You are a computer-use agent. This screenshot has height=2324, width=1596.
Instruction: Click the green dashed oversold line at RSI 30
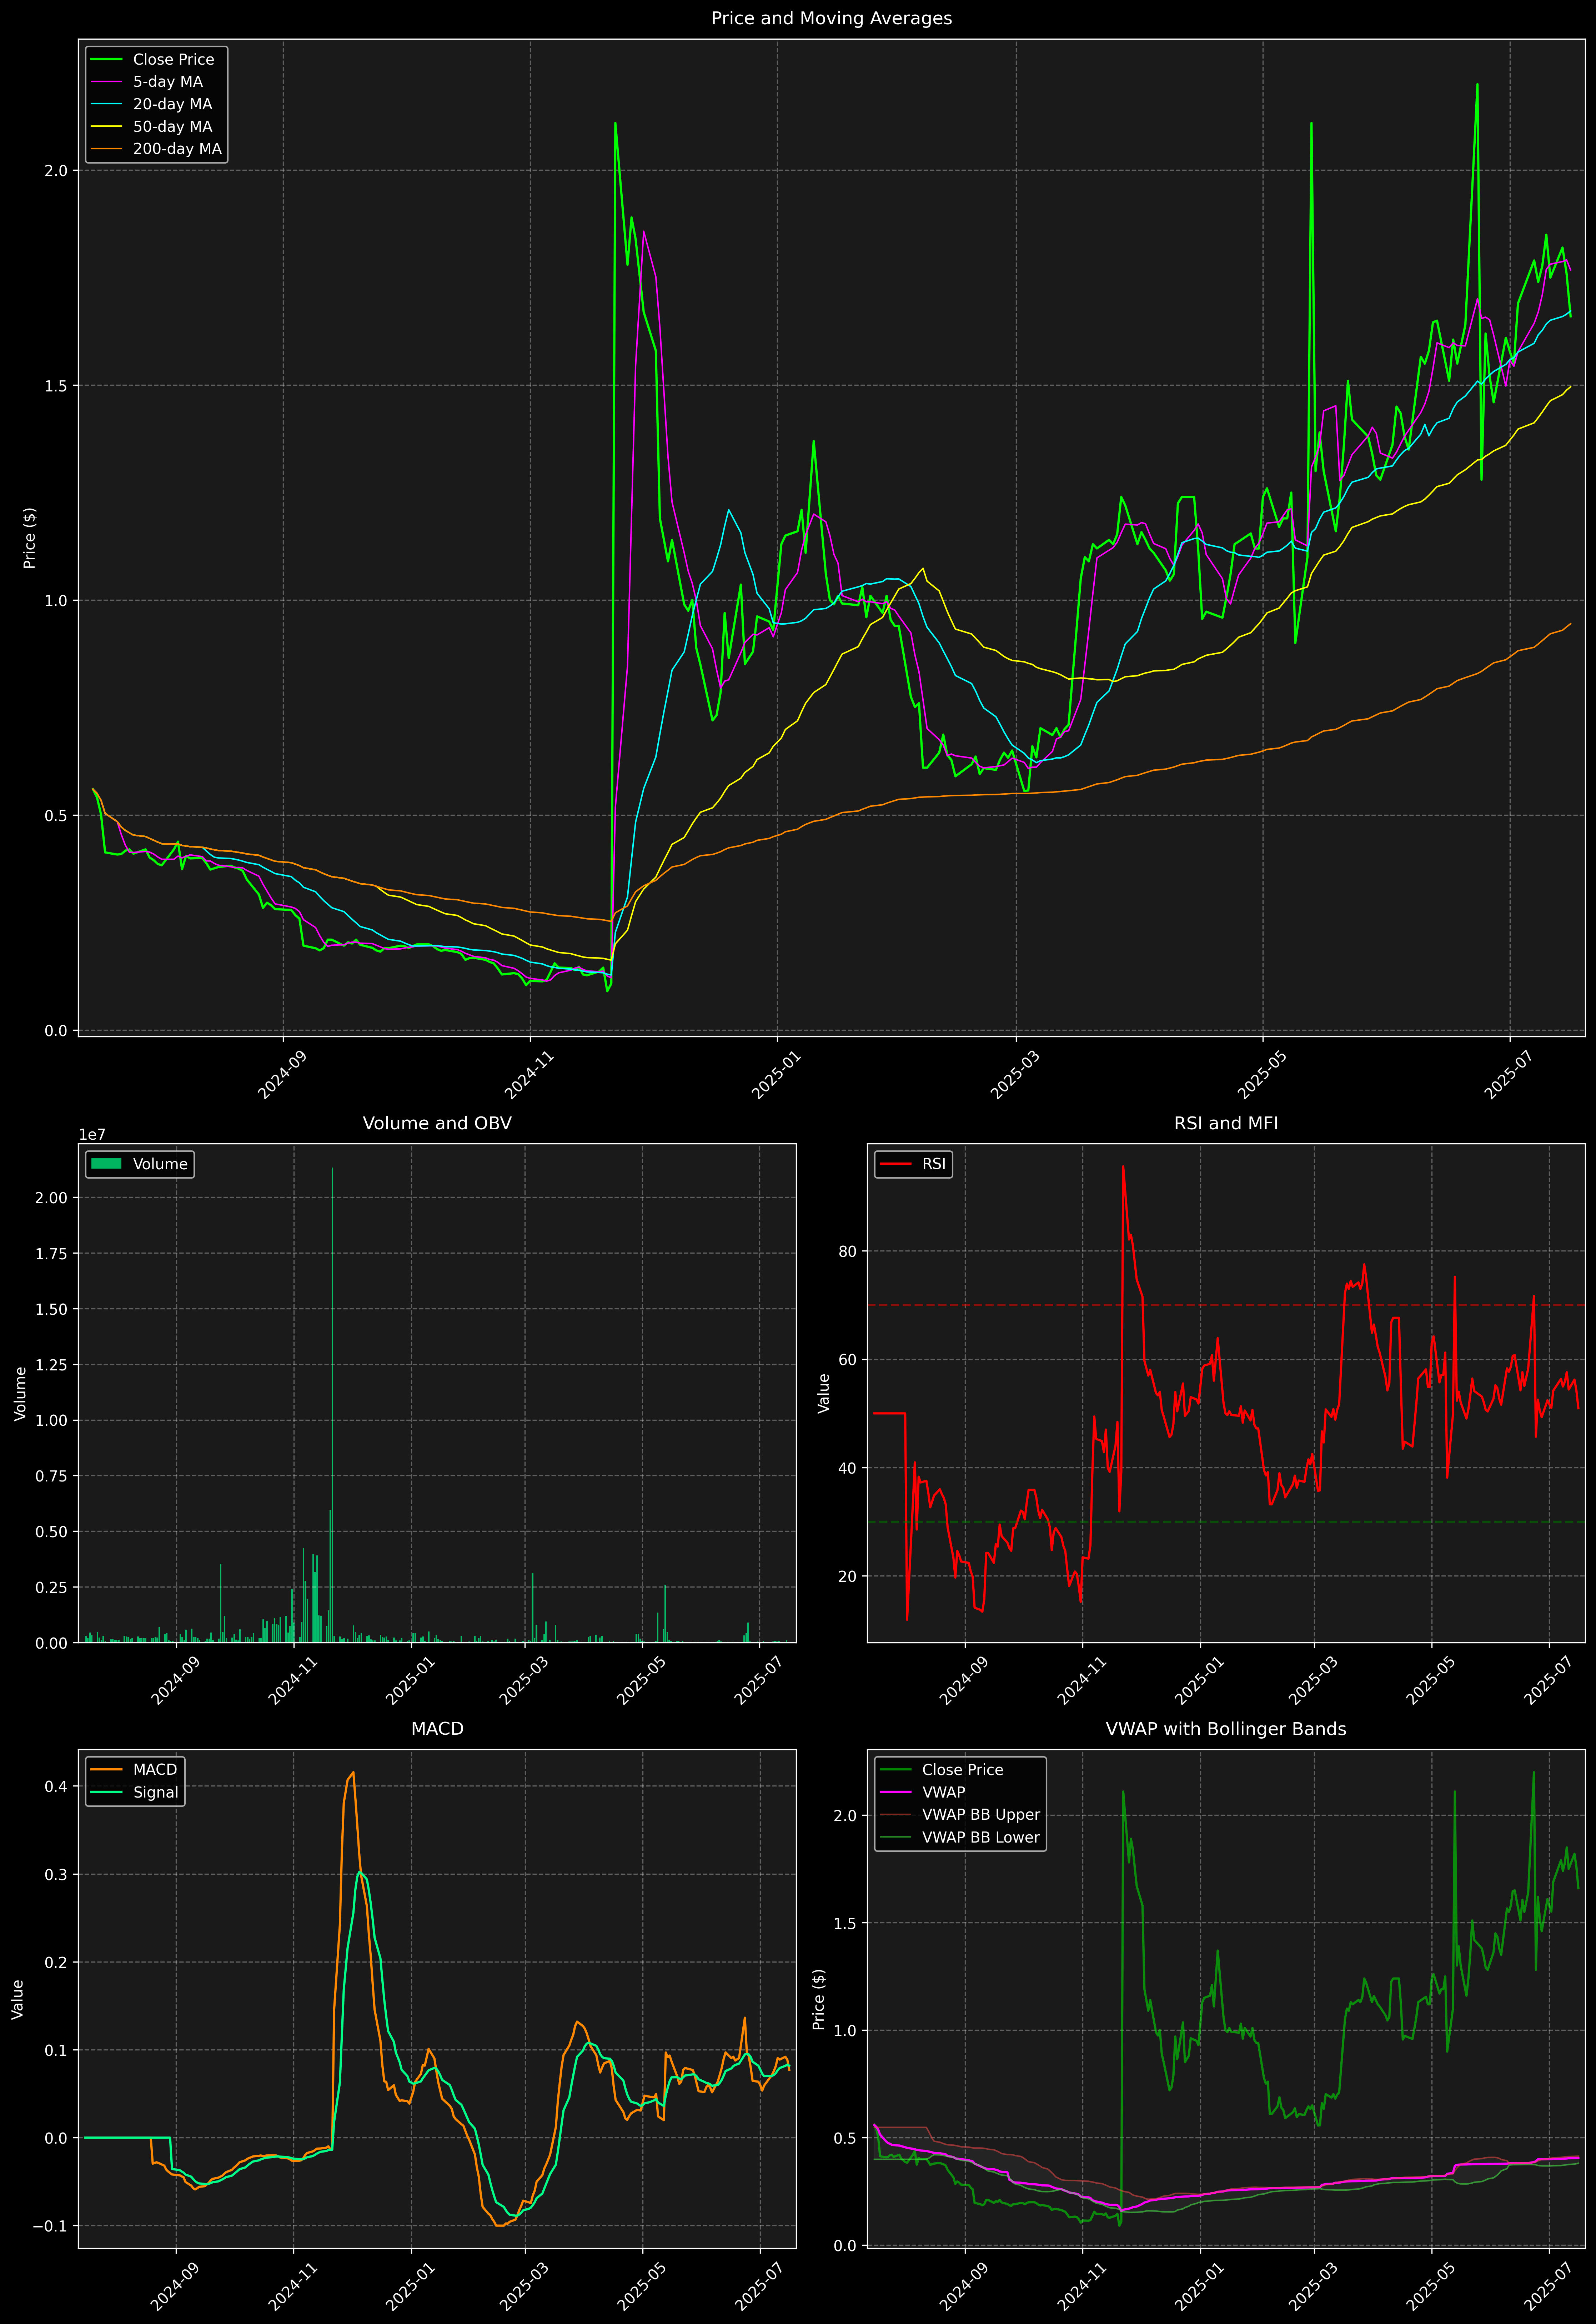[x=1226, y=1522]
